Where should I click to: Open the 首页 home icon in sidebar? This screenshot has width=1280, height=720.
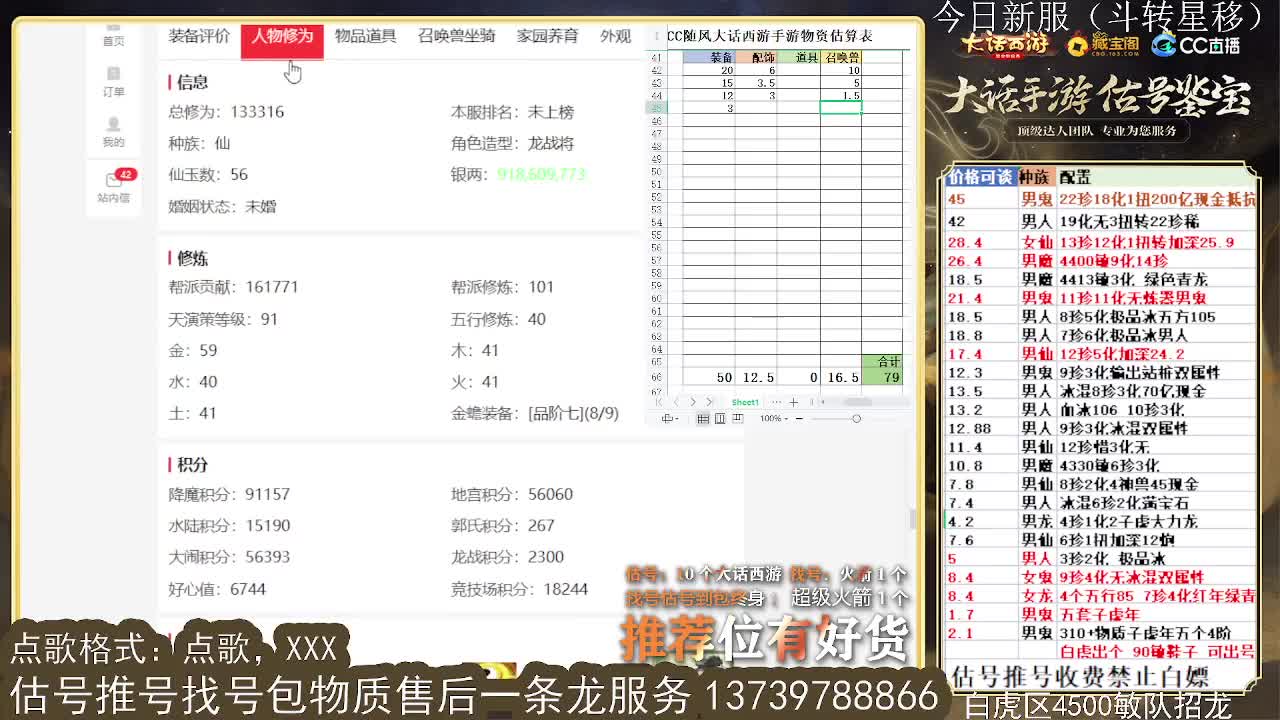[113, 34]
